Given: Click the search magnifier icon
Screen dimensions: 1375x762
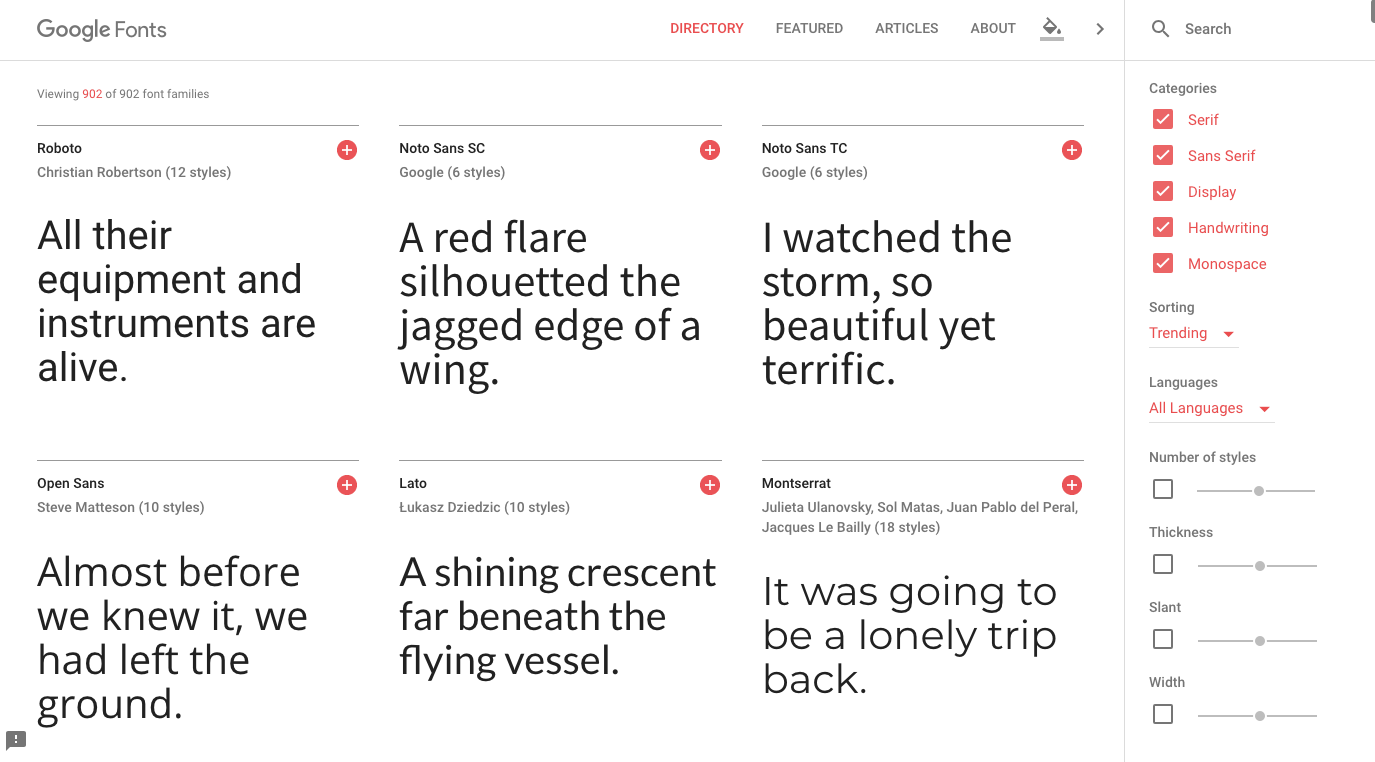Looking at the screenshot, I should coord(1160,29).
